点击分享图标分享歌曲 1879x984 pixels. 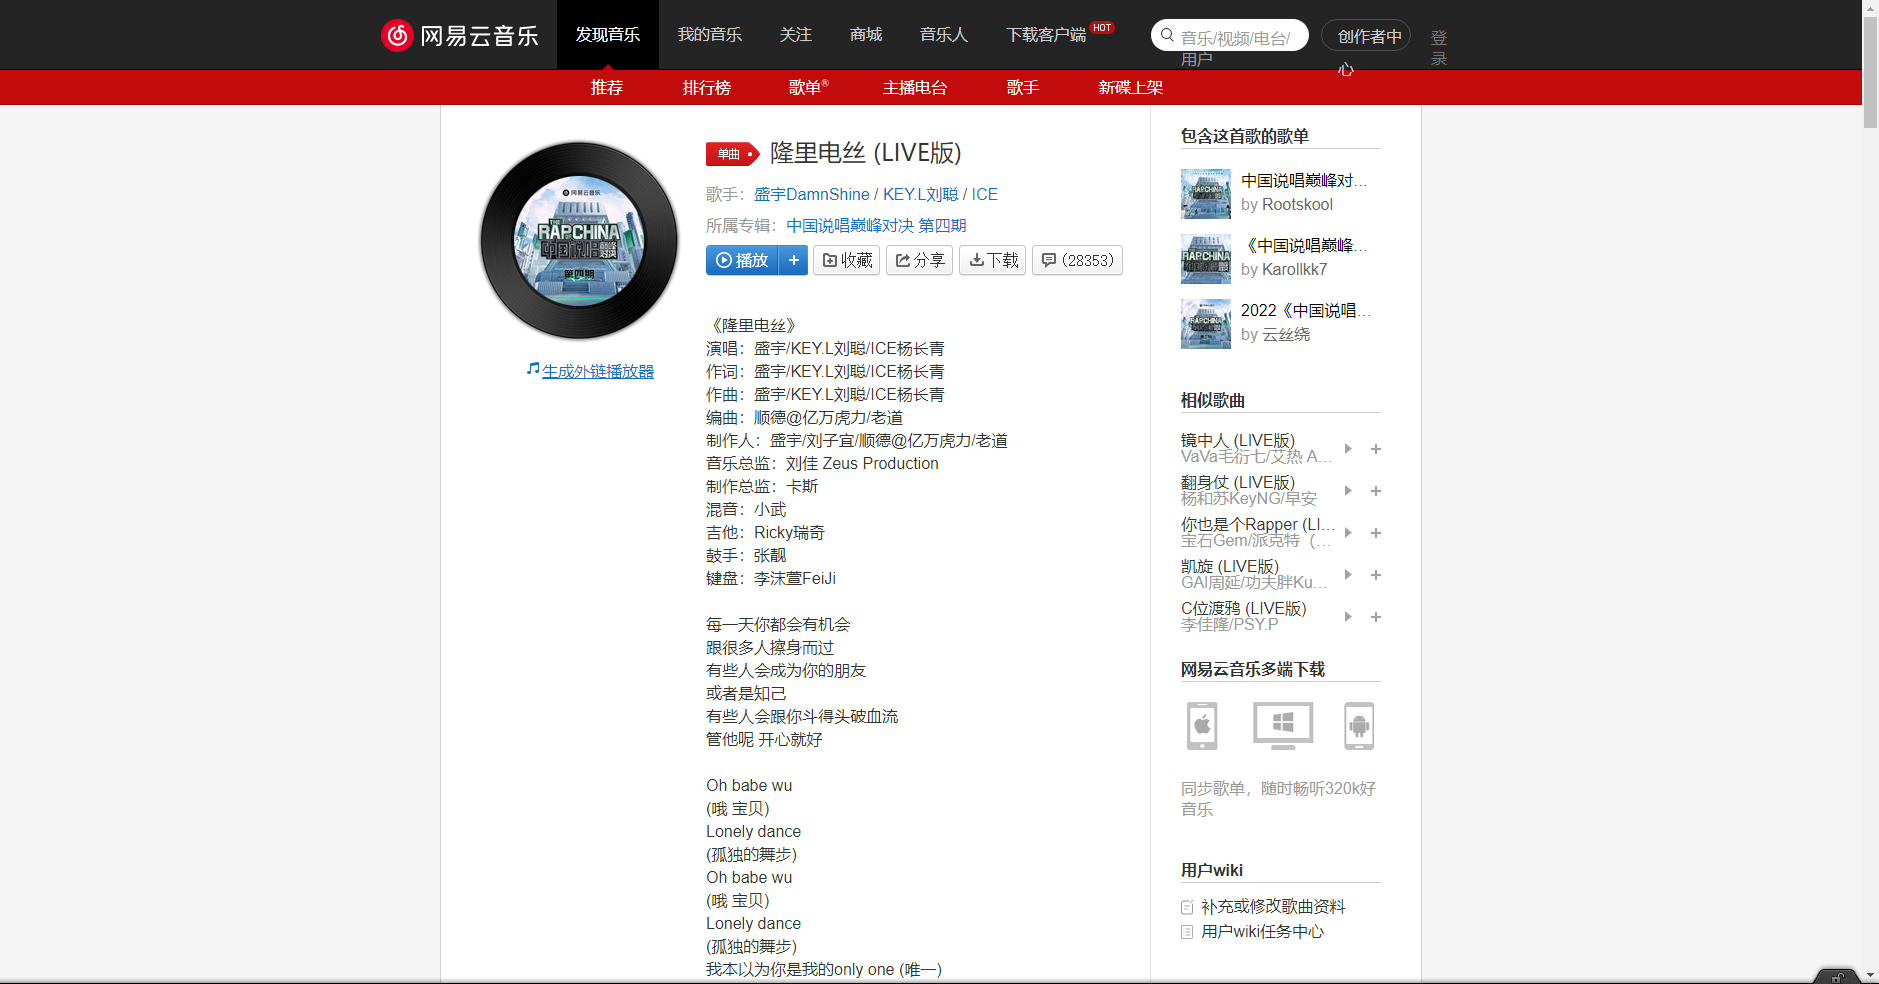(x=919, y=260)
